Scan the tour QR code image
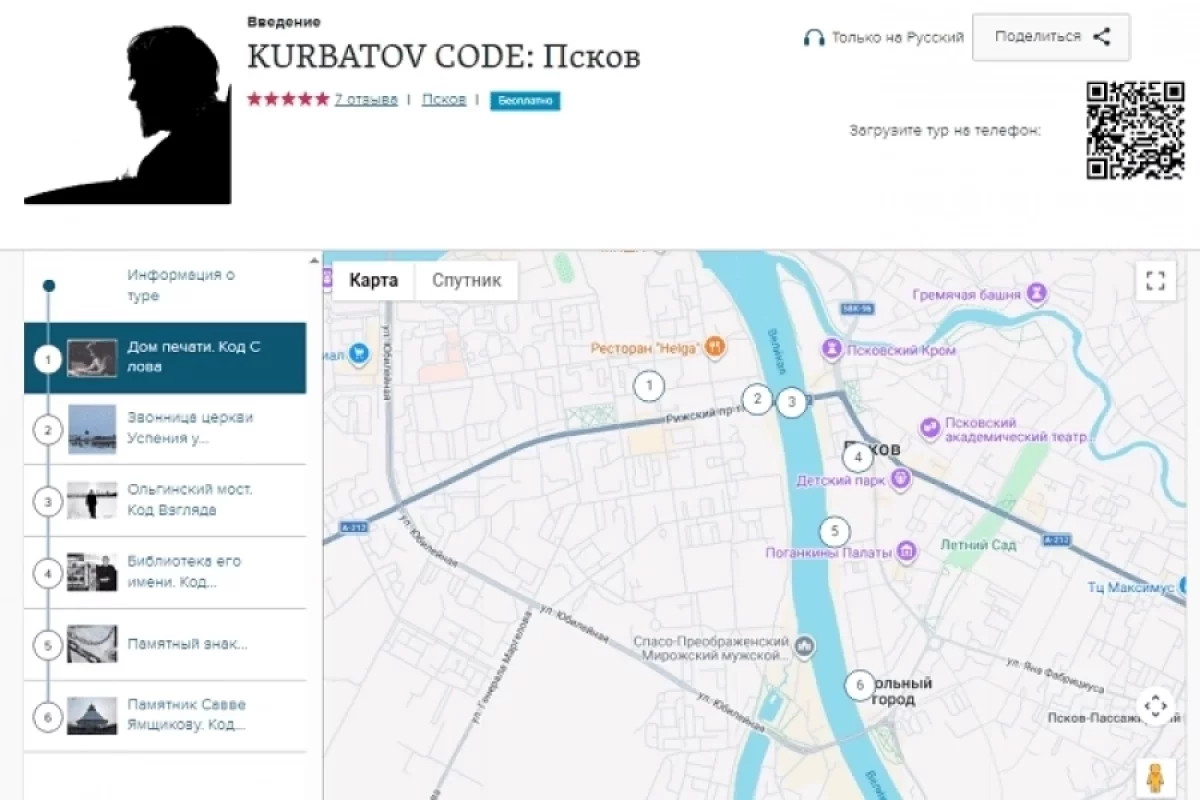The image size is (1200, 800). (1135, 130)
